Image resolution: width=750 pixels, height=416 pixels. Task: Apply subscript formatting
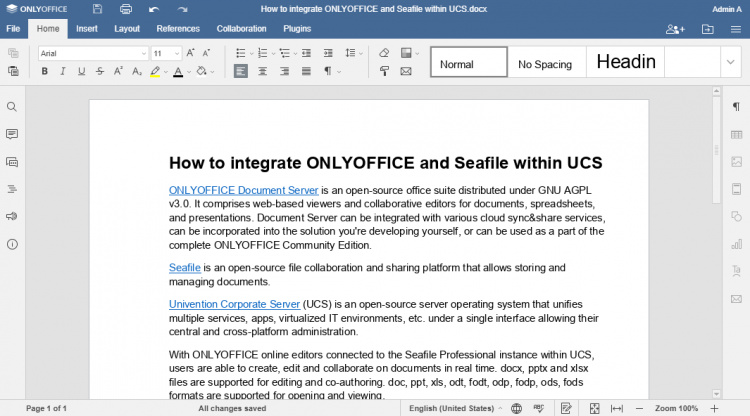coord(137,71)
